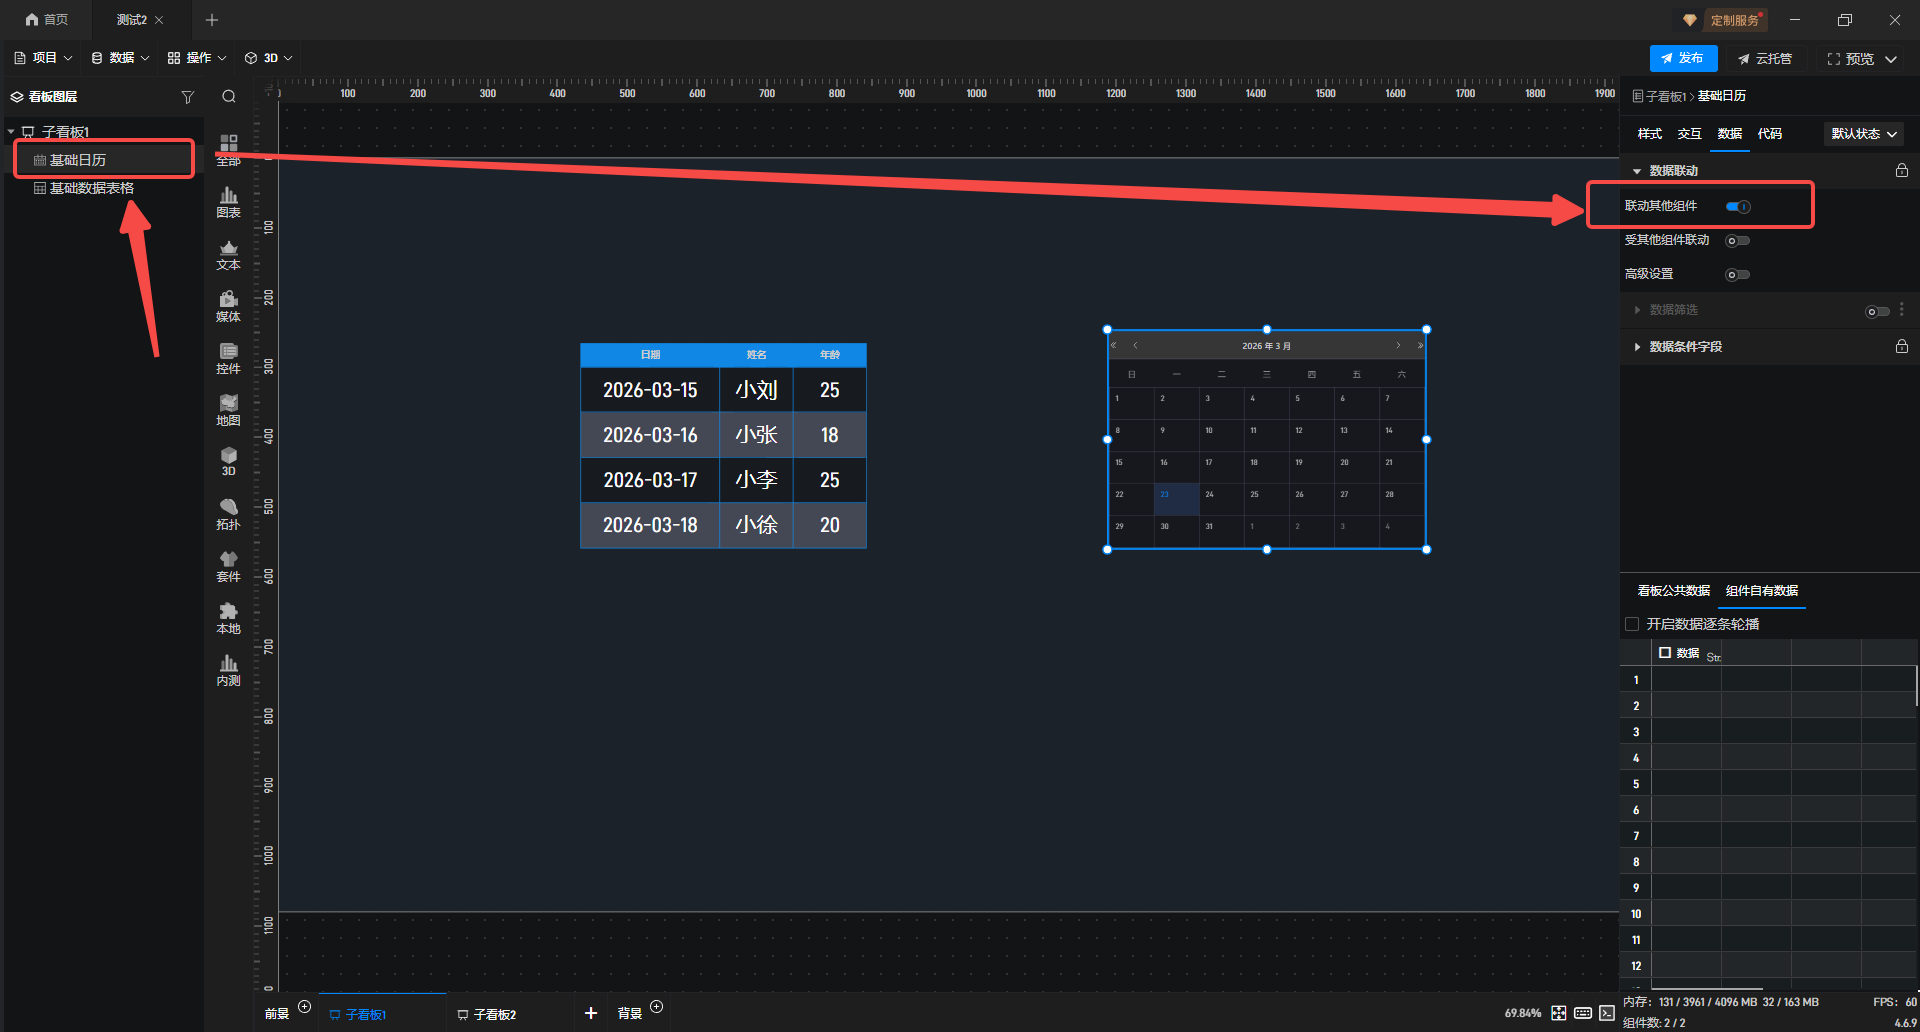Open the 图表 chart component category
Screen dimensions: 1920x1032
[228, 202]
